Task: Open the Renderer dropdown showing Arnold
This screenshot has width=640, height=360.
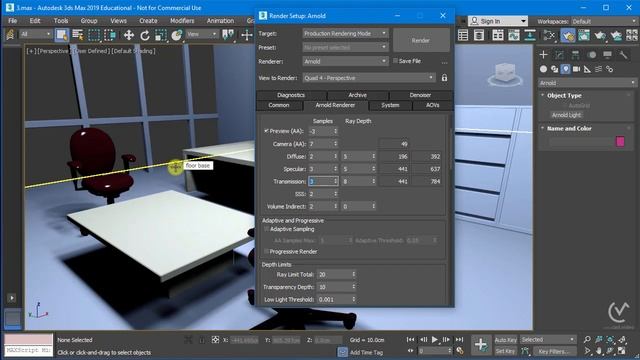Action: coord(345,61)
